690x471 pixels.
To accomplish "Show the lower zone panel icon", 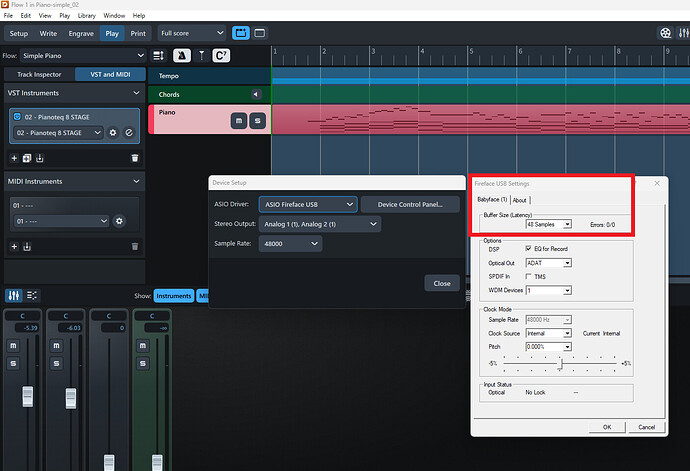I will point(241,33).
